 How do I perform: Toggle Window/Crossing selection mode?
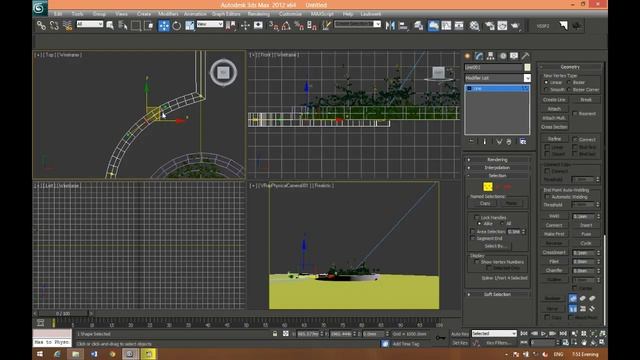click(x=149, y=26)
